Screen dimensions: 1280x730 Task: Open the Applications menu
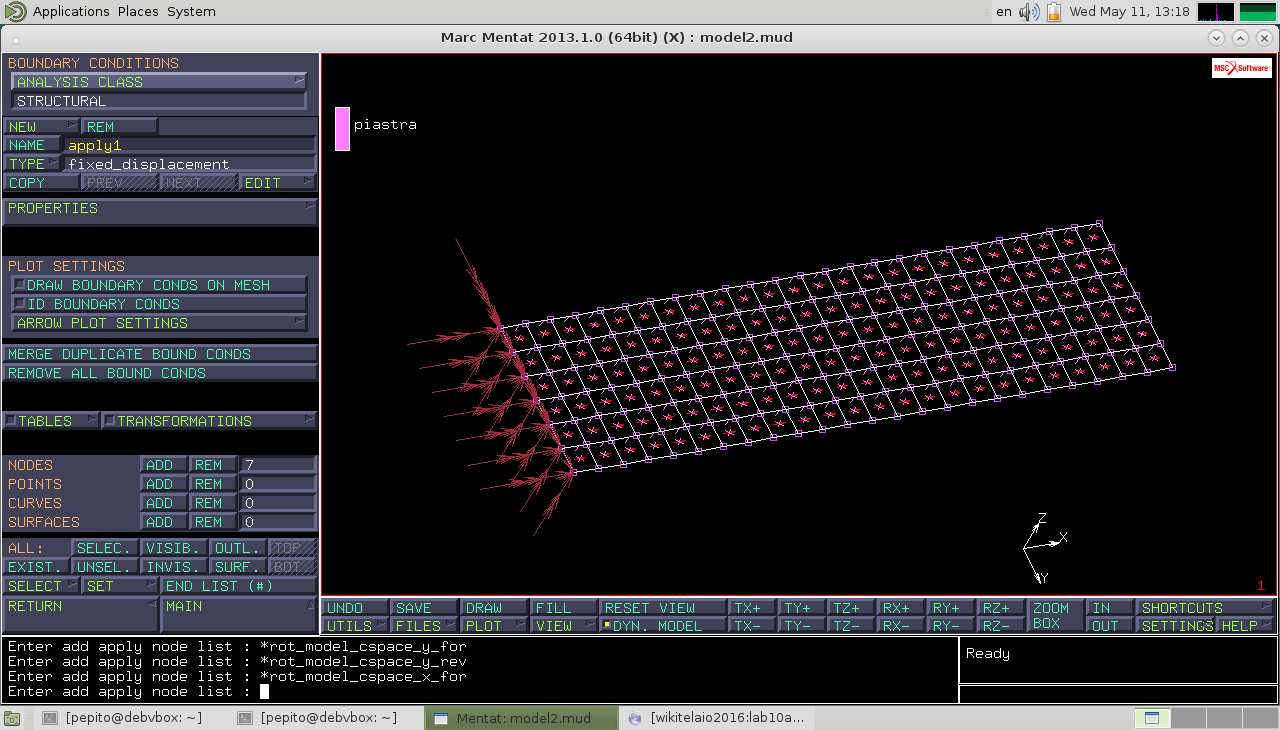70,12
